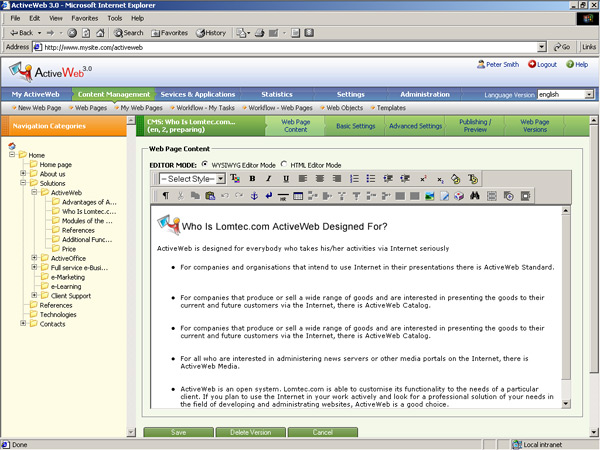Insert an anchor with anchor icon
The height and width of the screenshot is (450, 600).
[x=254, y=196]
